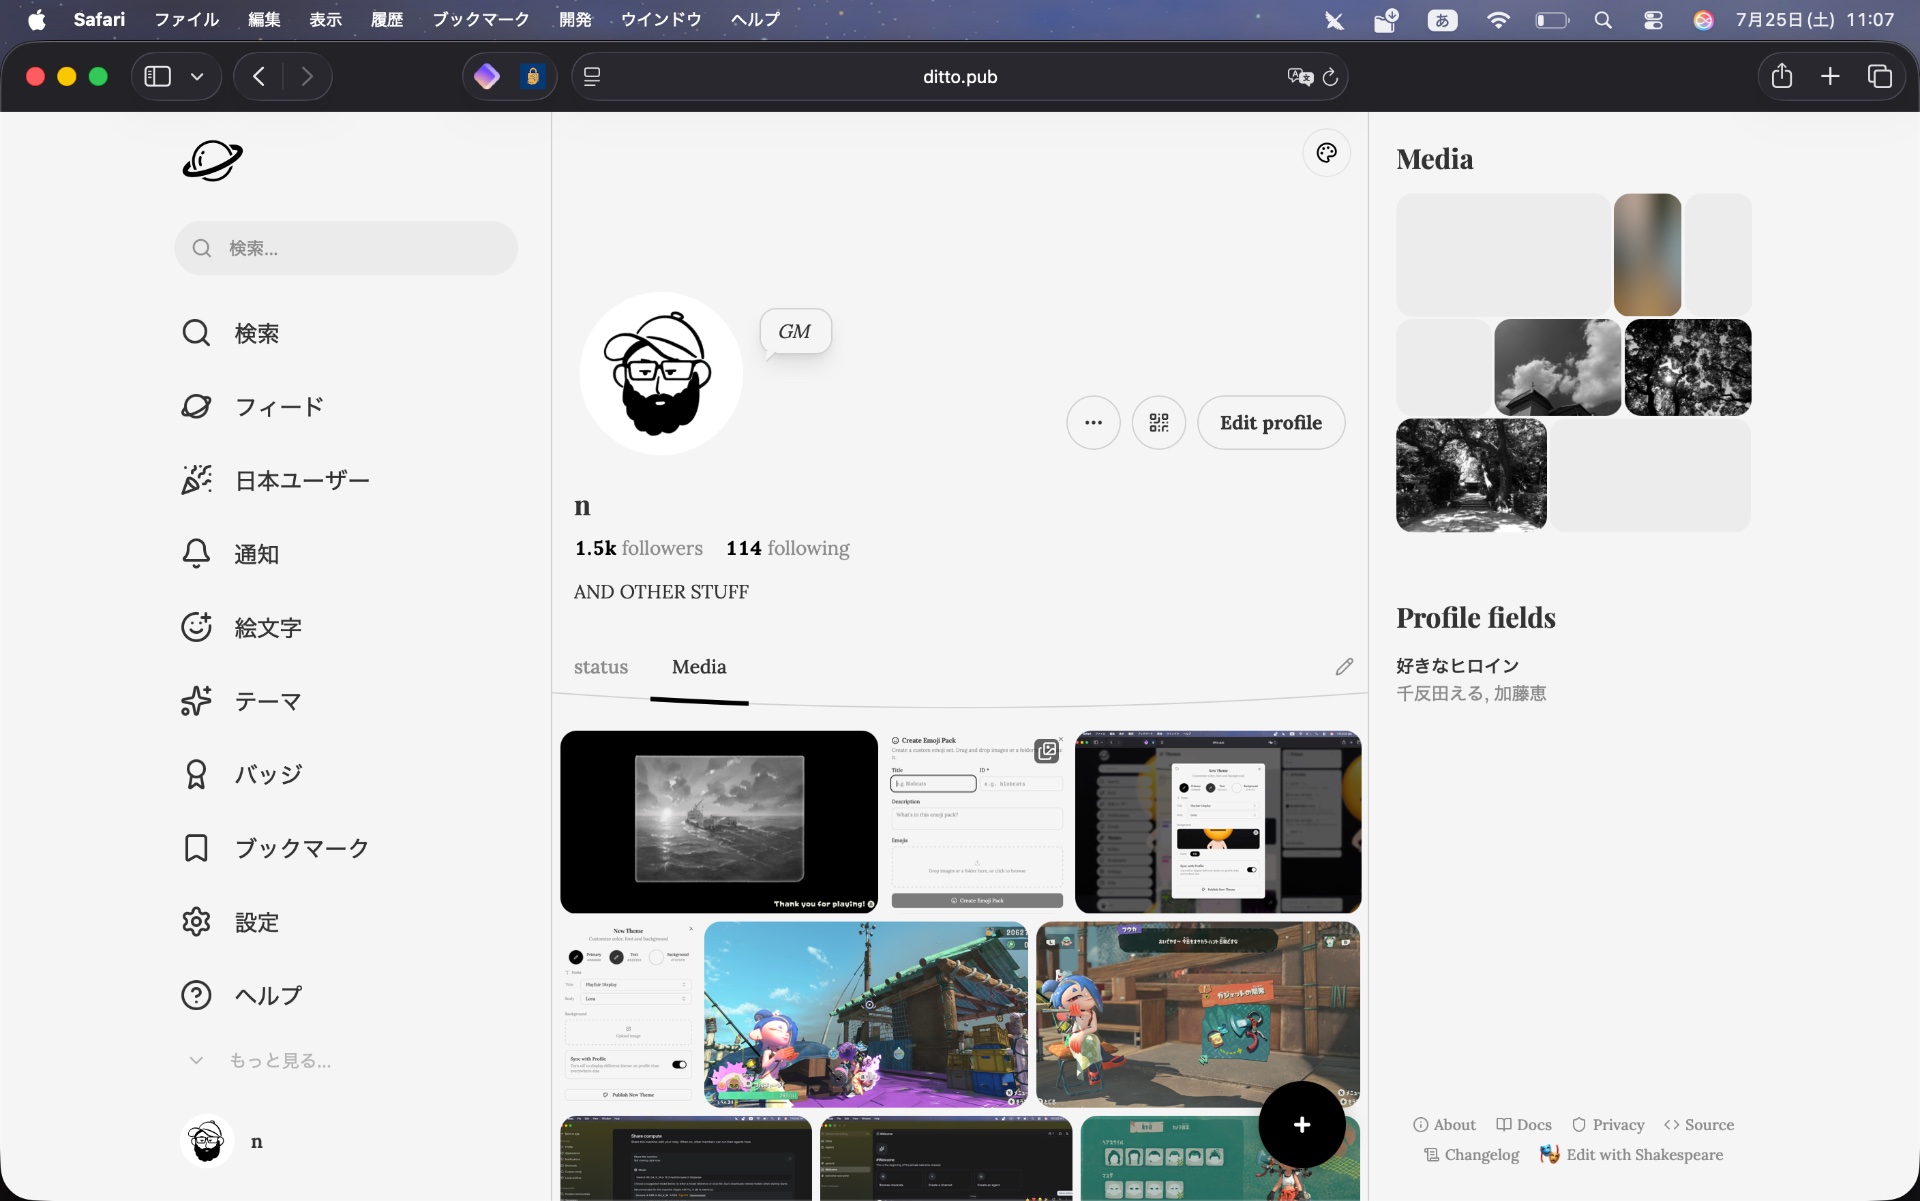The width and height of the screenshot is (1920, 1201).
Task: Open the black-and-white clouds photo in Media panel
Action: pyautogui.click(x=1558, y=367)
